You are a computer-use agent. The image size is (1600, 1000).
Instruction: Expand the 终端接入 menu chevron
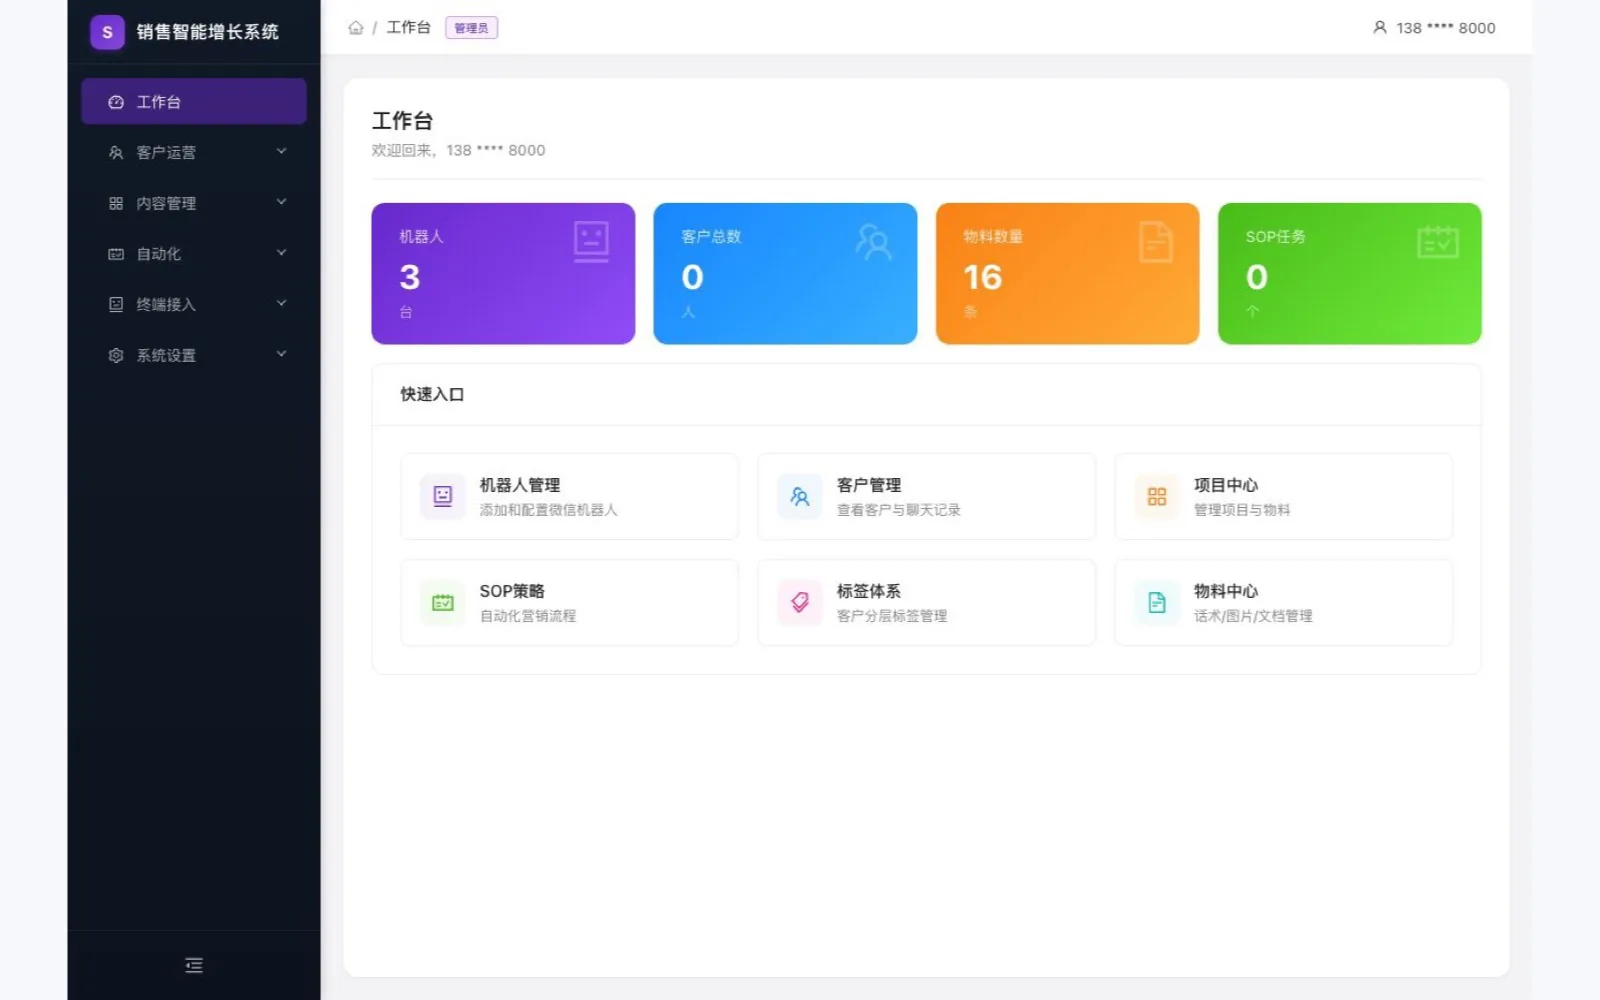tap(281, 303)
